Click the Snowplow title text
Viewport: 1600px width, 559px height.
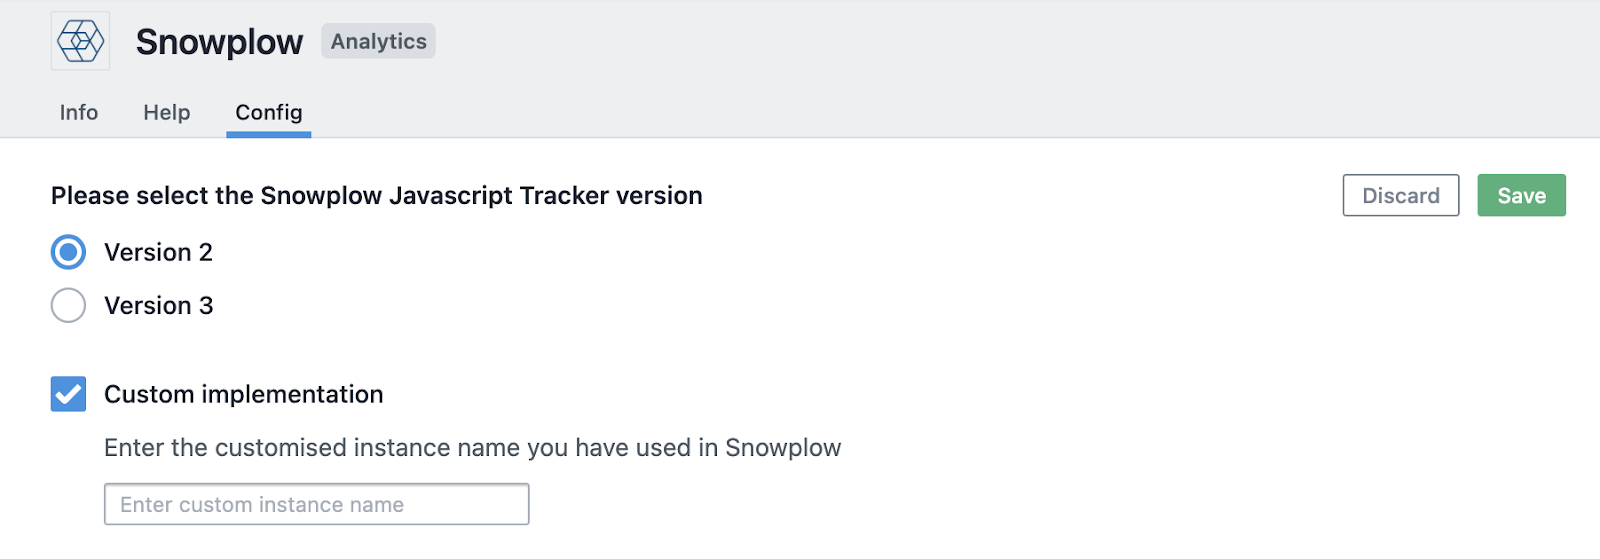(x=219, y=42)
